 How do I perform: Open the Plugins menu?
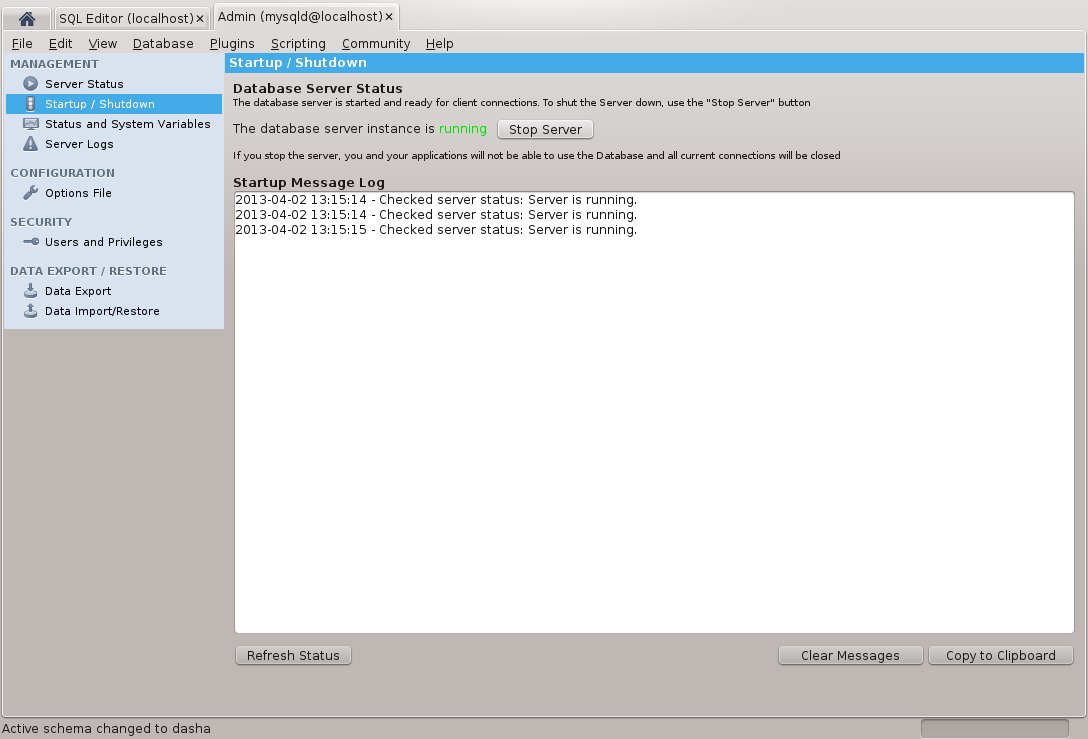pyautogui.click(x=232, y=44)
